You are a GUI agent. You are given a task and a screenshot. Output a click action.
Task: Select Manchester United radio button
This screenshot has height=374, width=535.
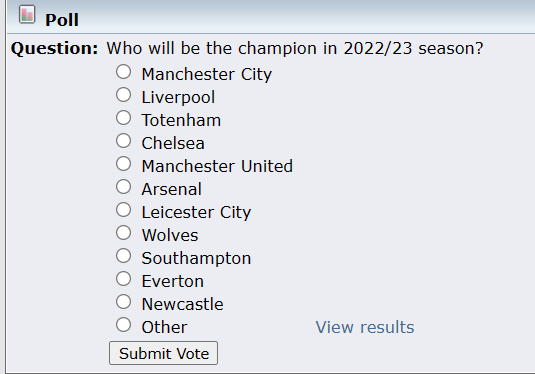(x=124, y=164)
